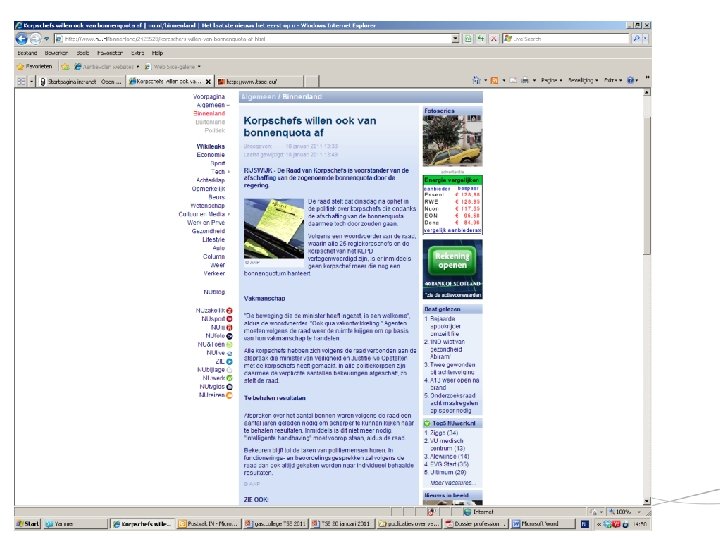Open the Live Search options dropdown

coord(645,39)
